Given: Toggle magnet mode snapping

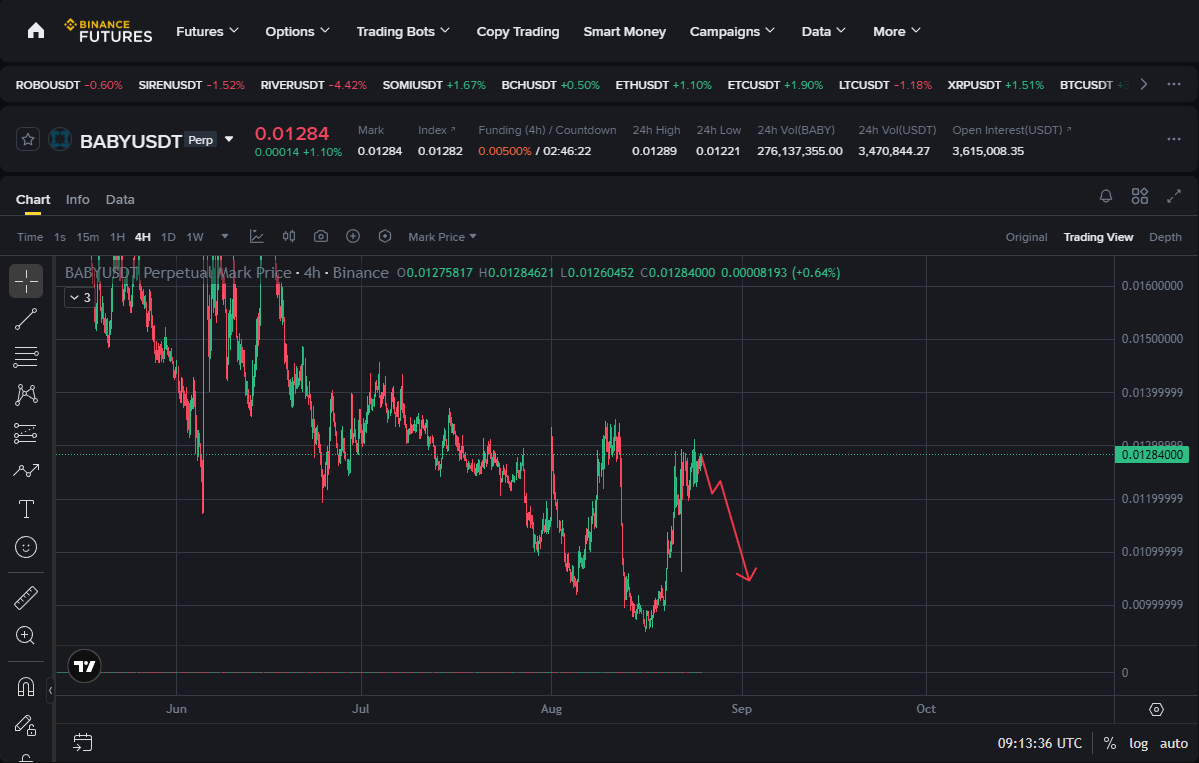Looking at the screenshot, I should click(26, 687).
